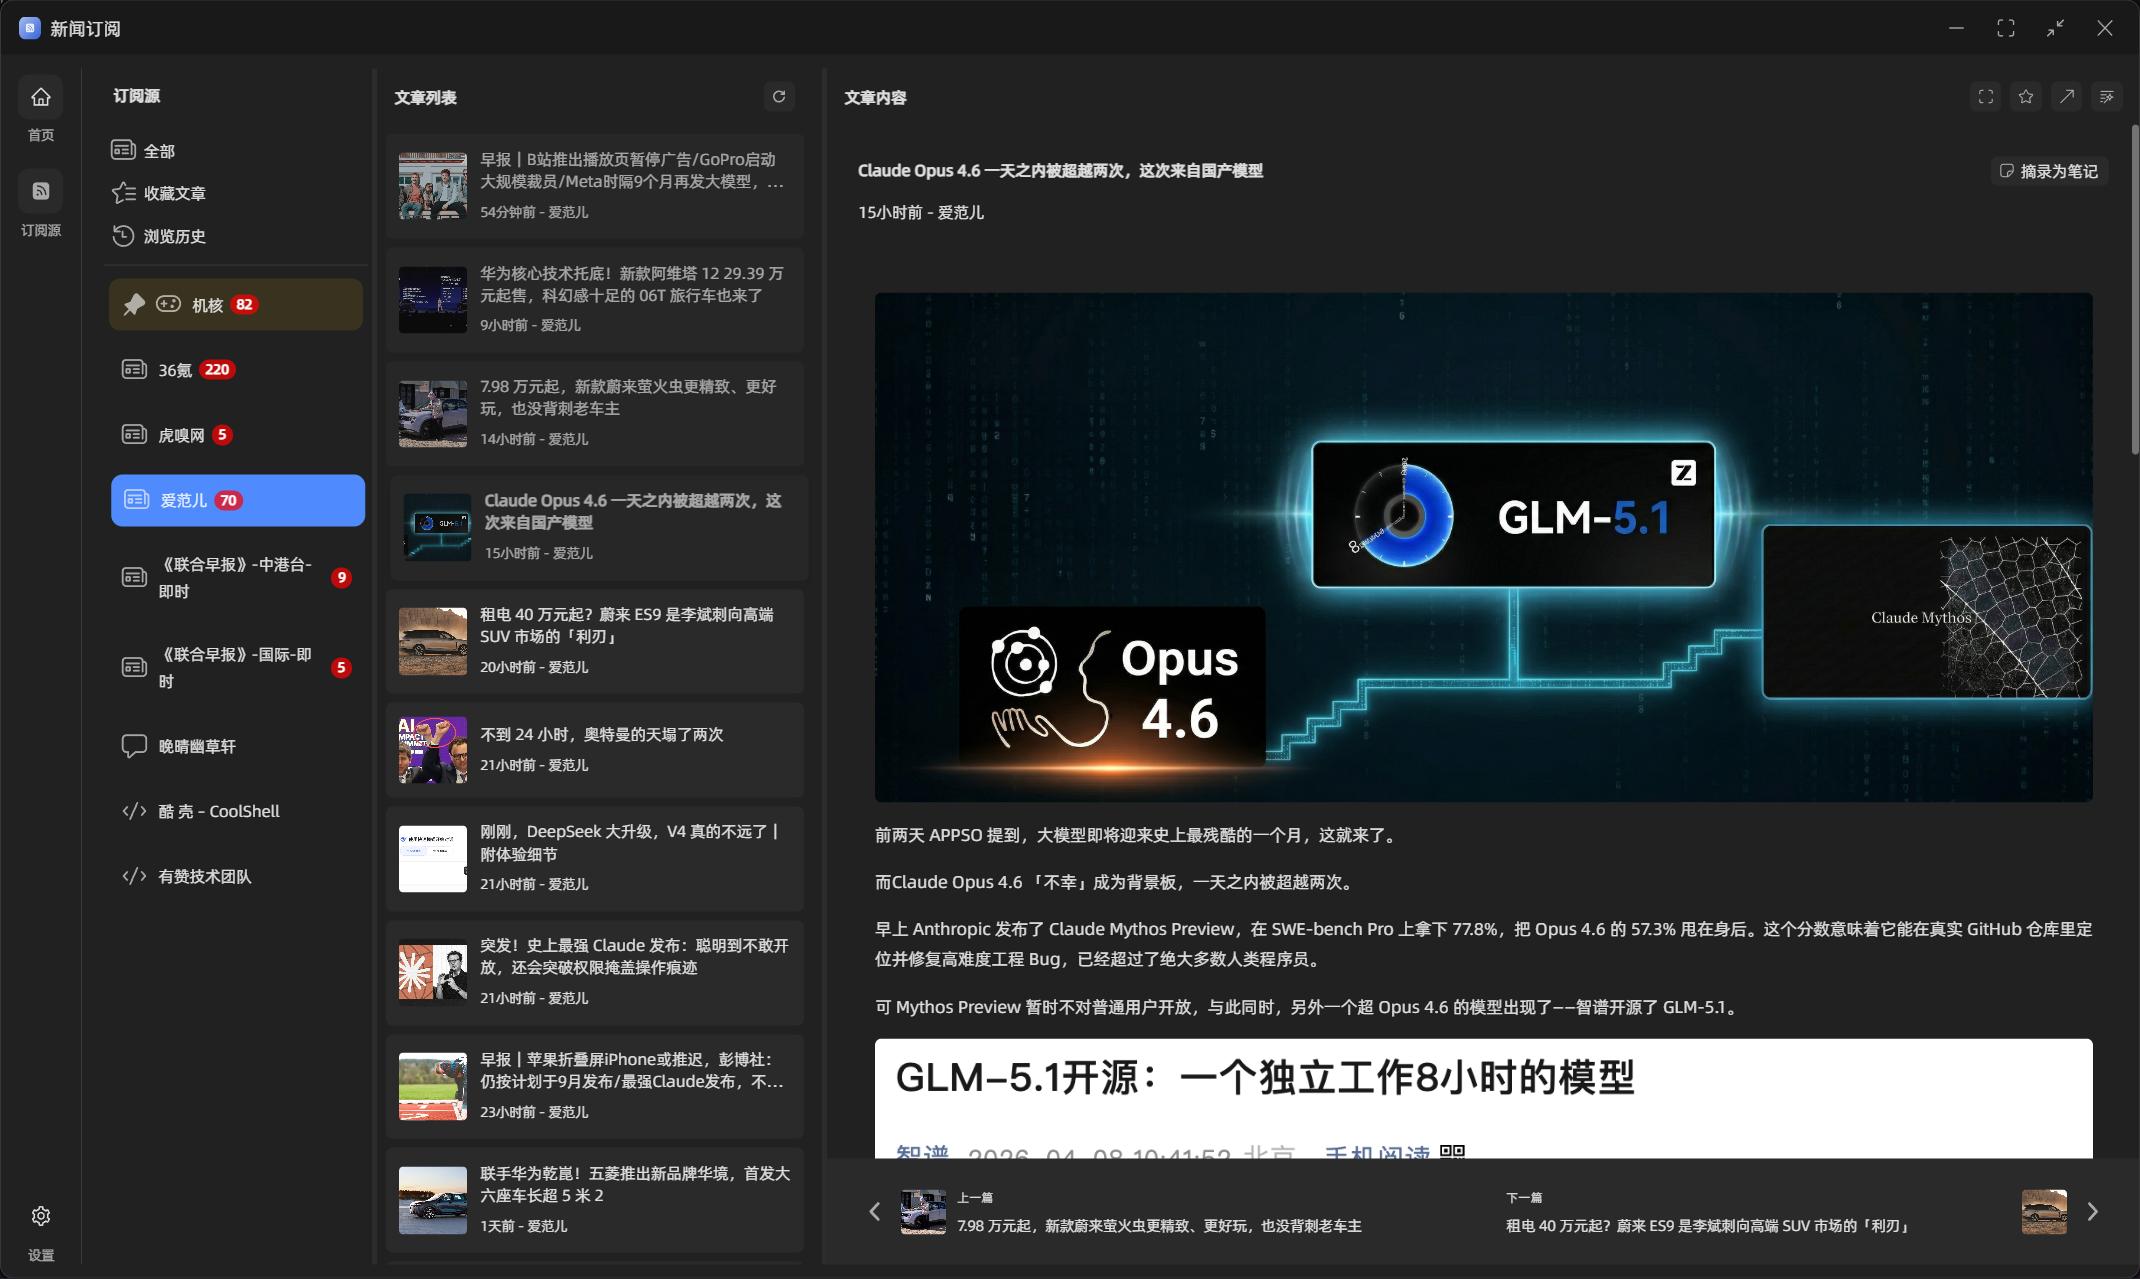Click the 蔚来 ES9 article thumbnail
Viewport: 2140px width, 1279px height.
(433, 641)
